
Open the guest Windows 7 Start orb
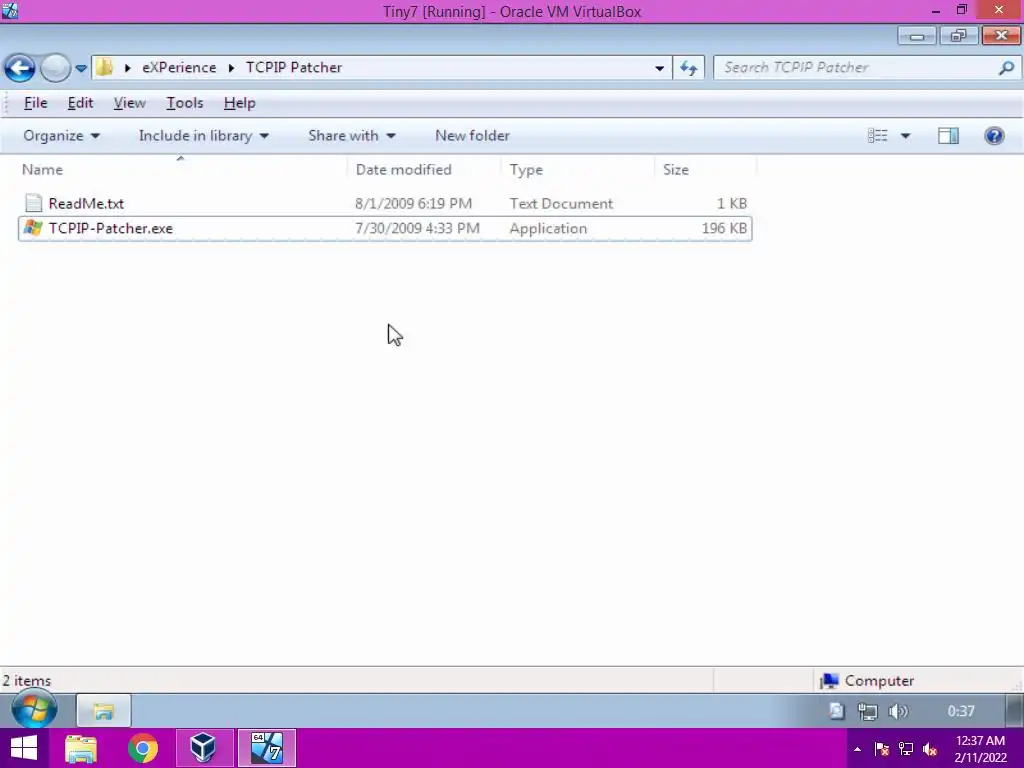pos(34,710)
